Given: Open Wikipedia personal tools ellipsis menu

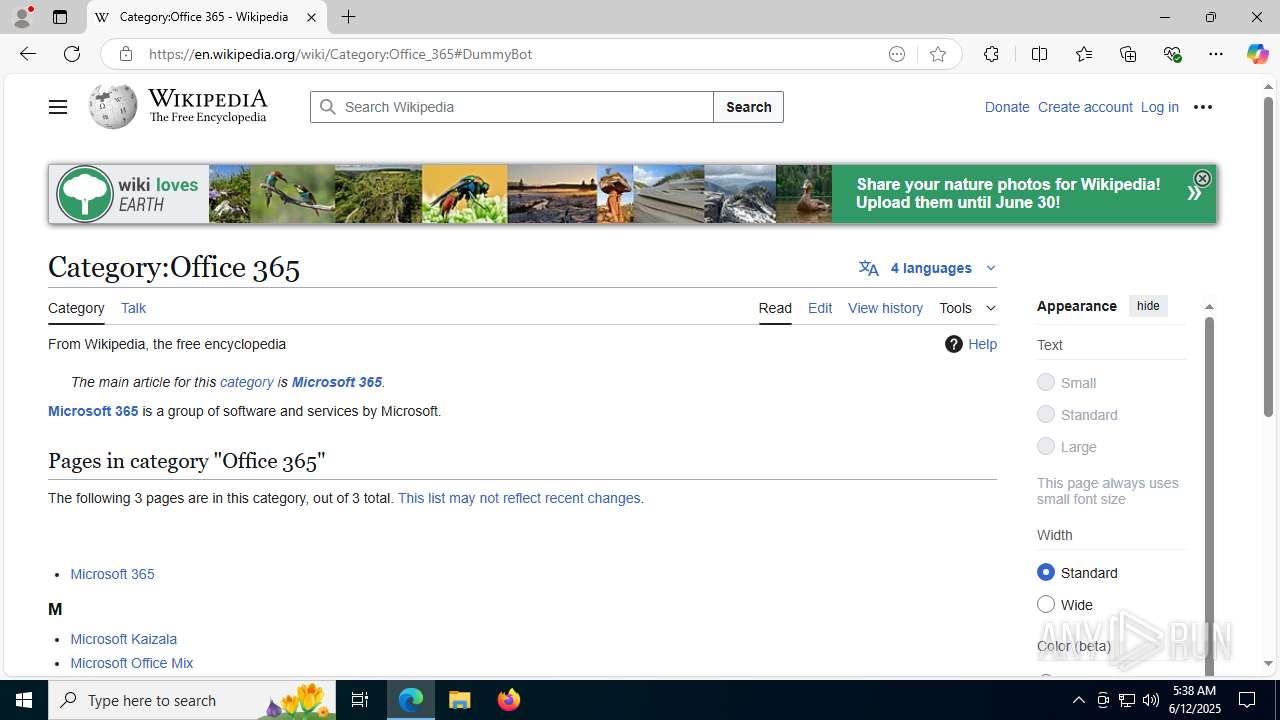Looking at the screenshot, I should tap(1203, 107).
